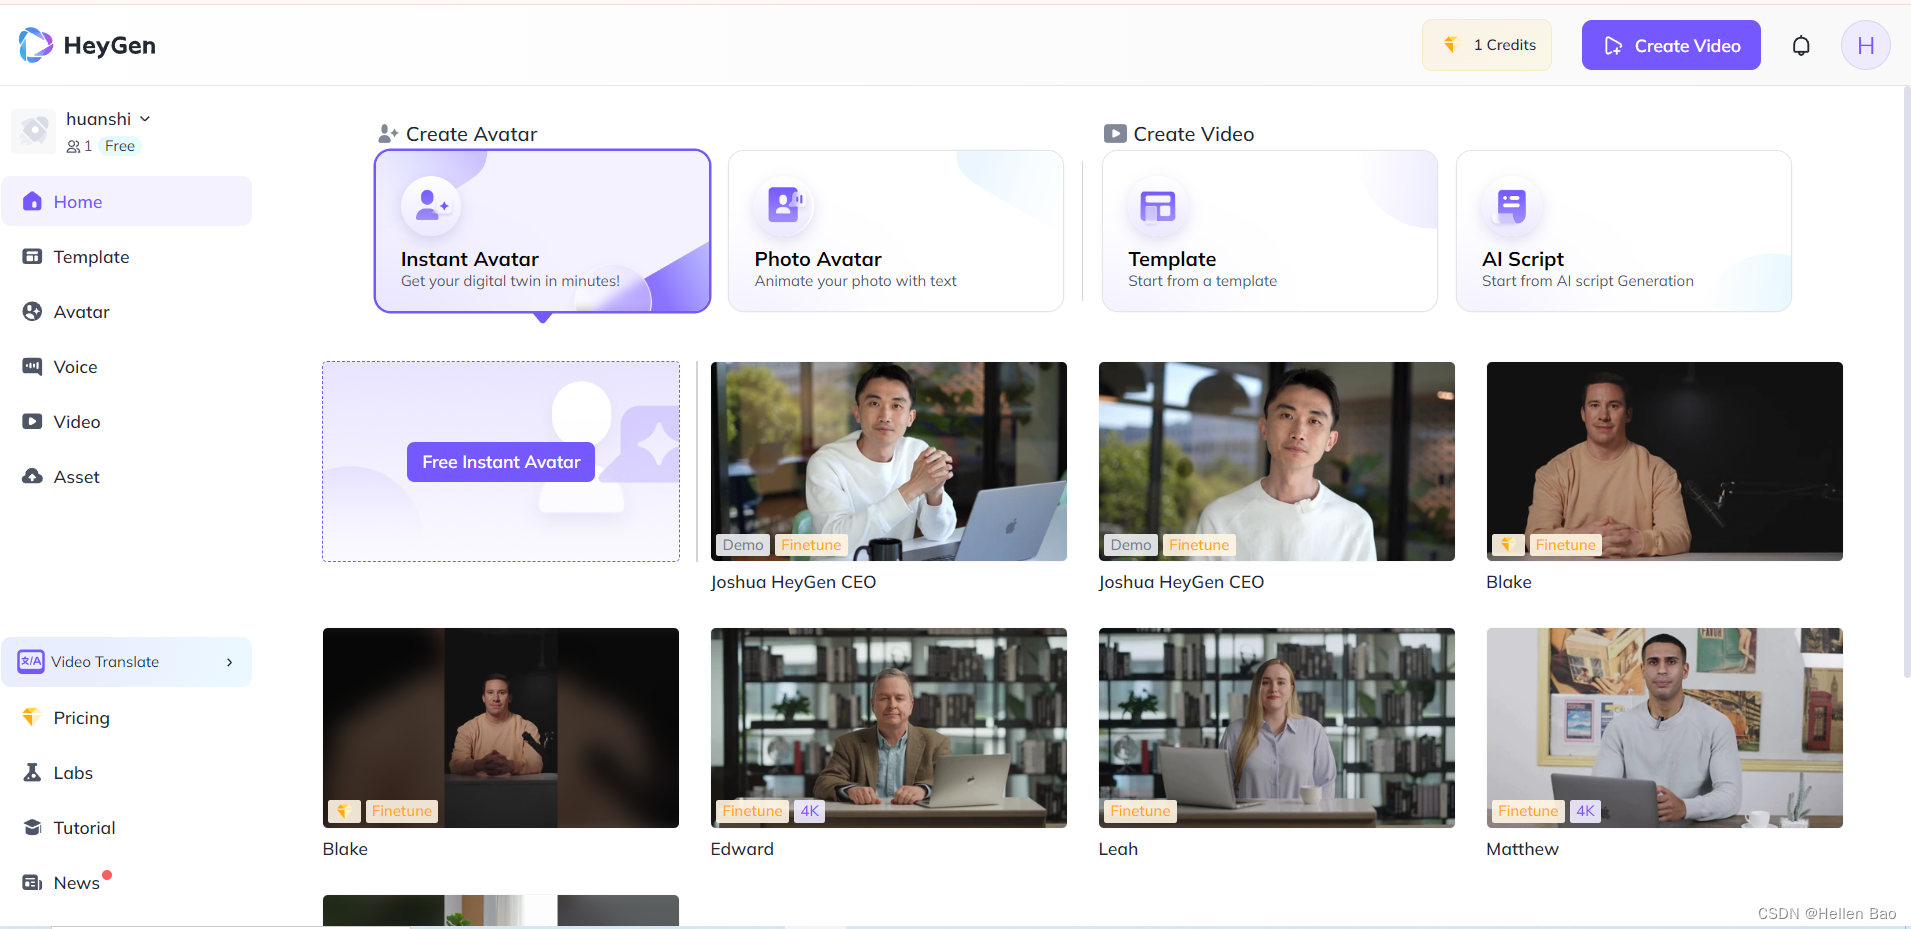Open the Labs page

click(126, 772)
